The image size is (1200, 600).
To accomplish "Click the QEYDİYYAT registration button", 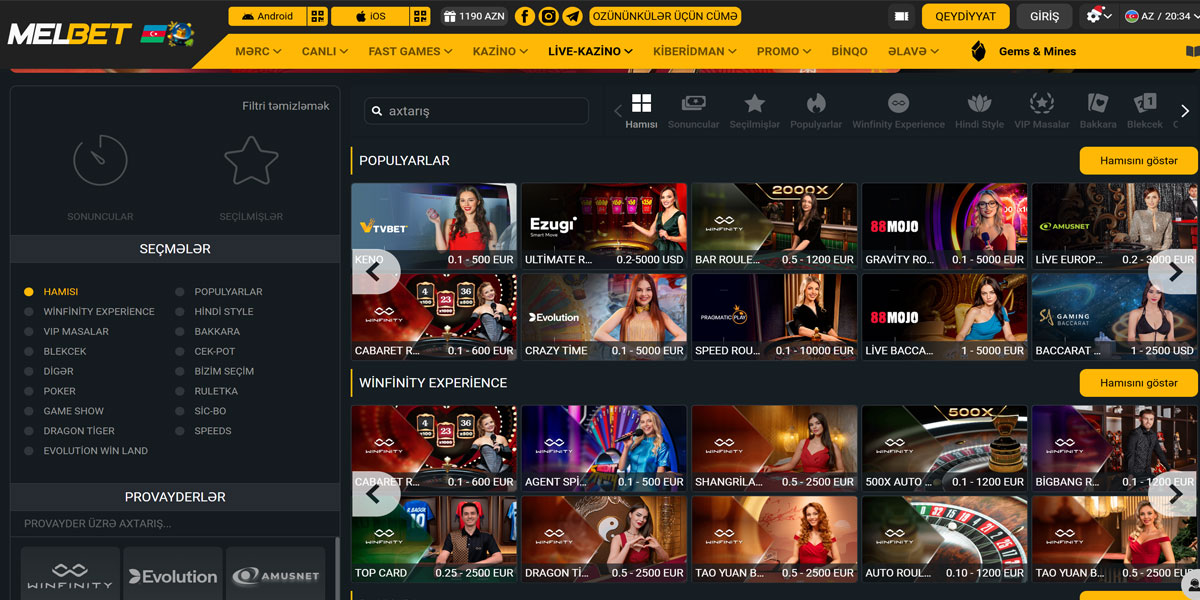I will (x=964, y=16).
